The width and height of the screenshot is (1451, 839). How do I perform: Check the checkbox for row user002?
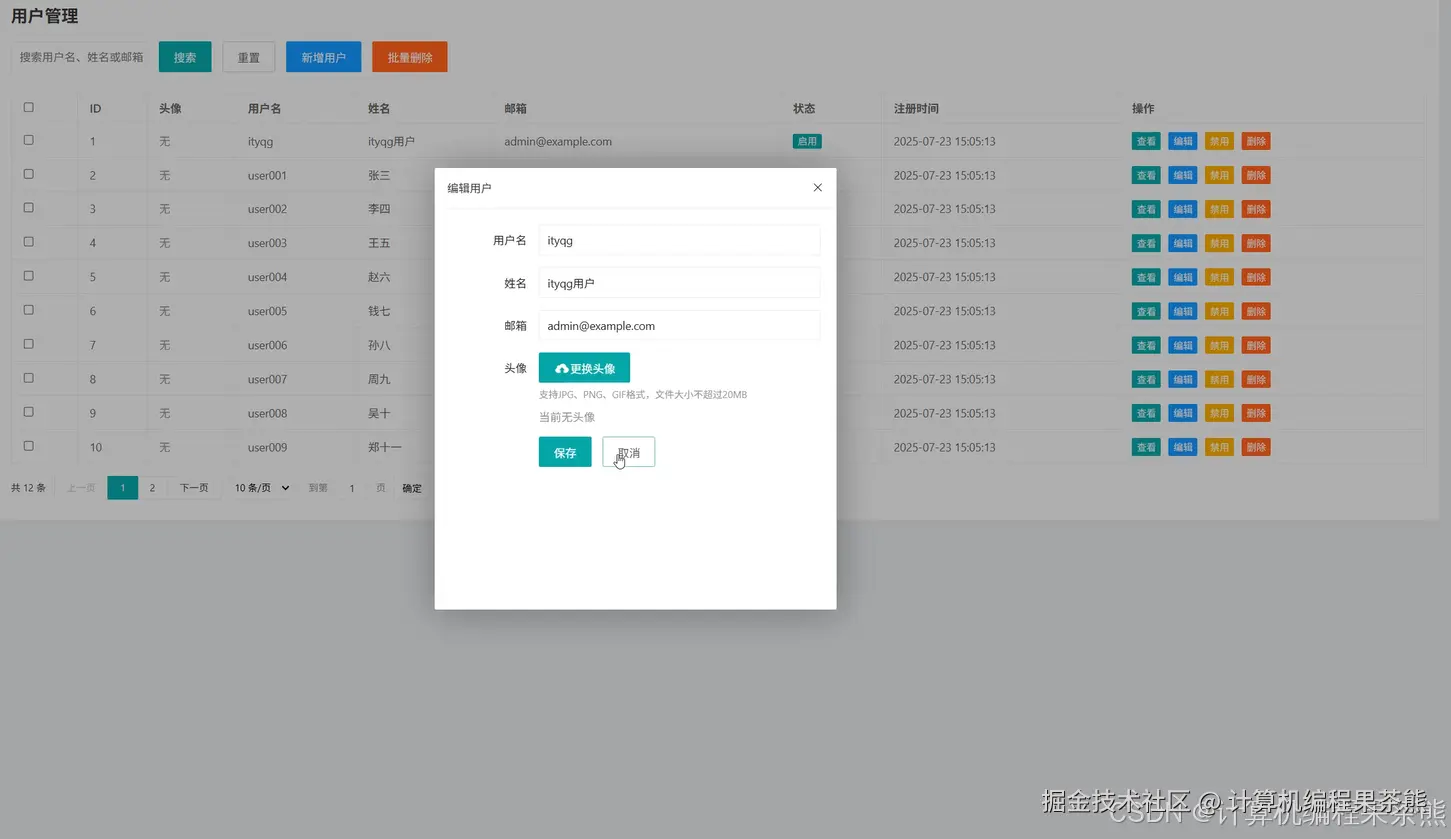(29, 208)
